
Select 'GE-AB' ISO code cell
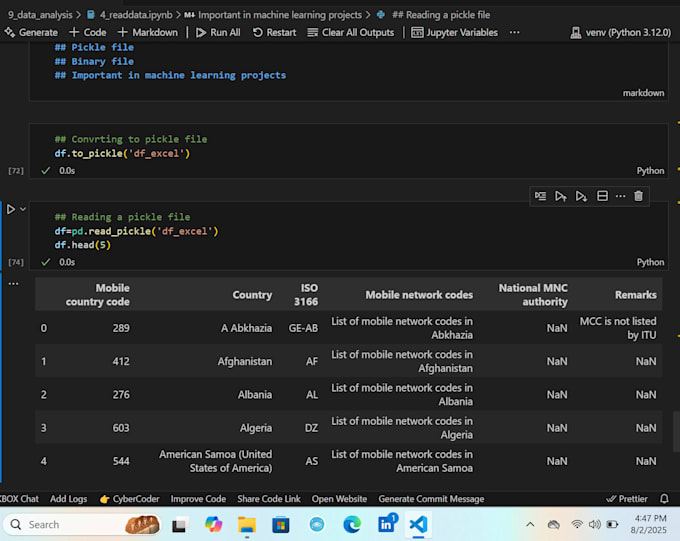[303, 328]
